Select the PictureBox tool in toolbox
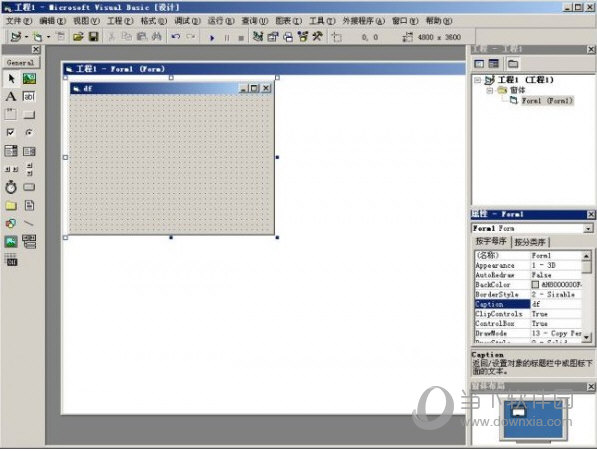Image resolution: width=597 pixels, height=451 pixels. [x=29, y=78]
